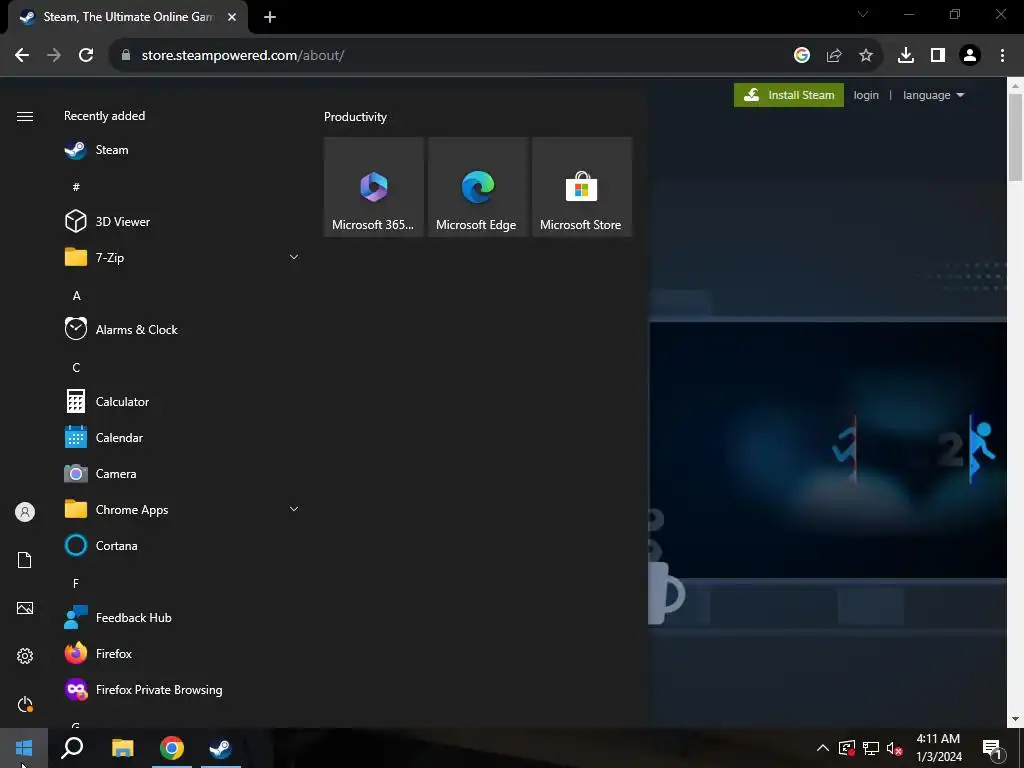Open Steam from Recently added list
1024x768 pixels.
click(x=182, y=150)
